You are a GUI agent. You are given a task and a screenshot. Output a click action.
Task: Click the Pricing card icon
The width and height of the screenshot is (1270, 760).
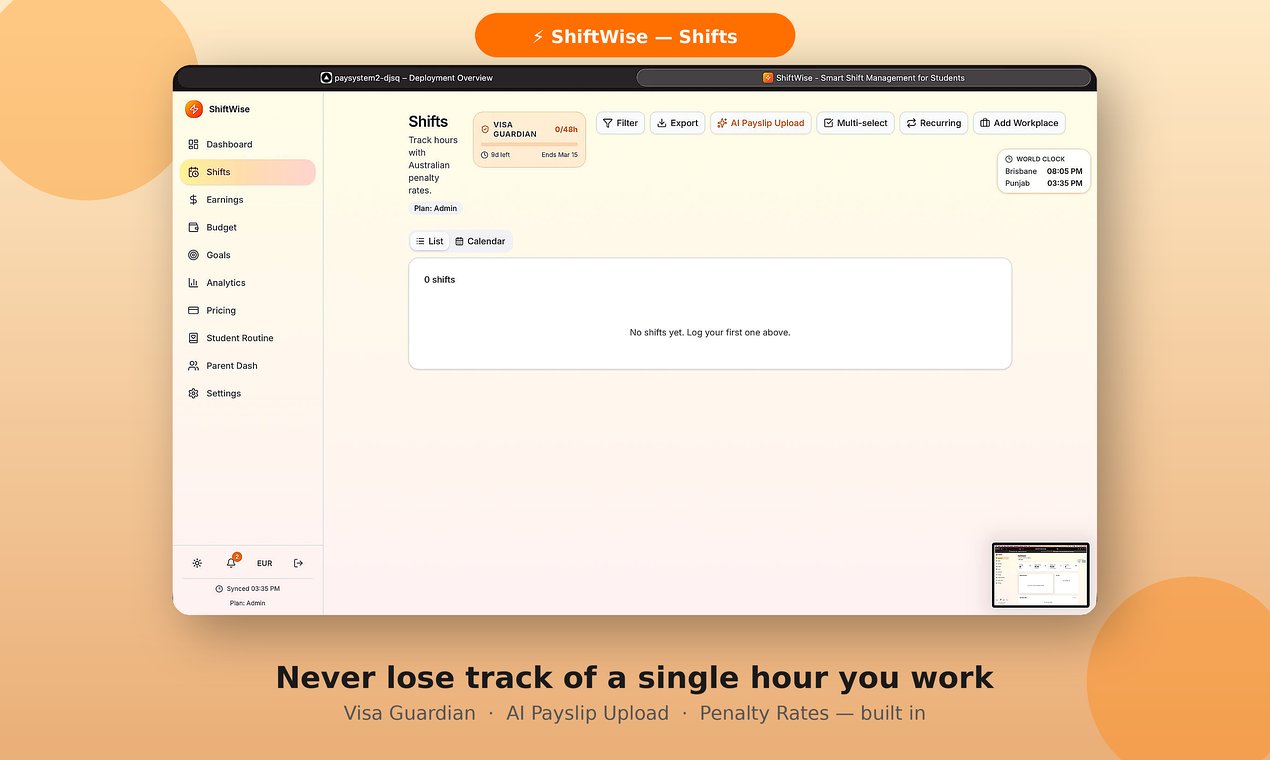(193, 310)
